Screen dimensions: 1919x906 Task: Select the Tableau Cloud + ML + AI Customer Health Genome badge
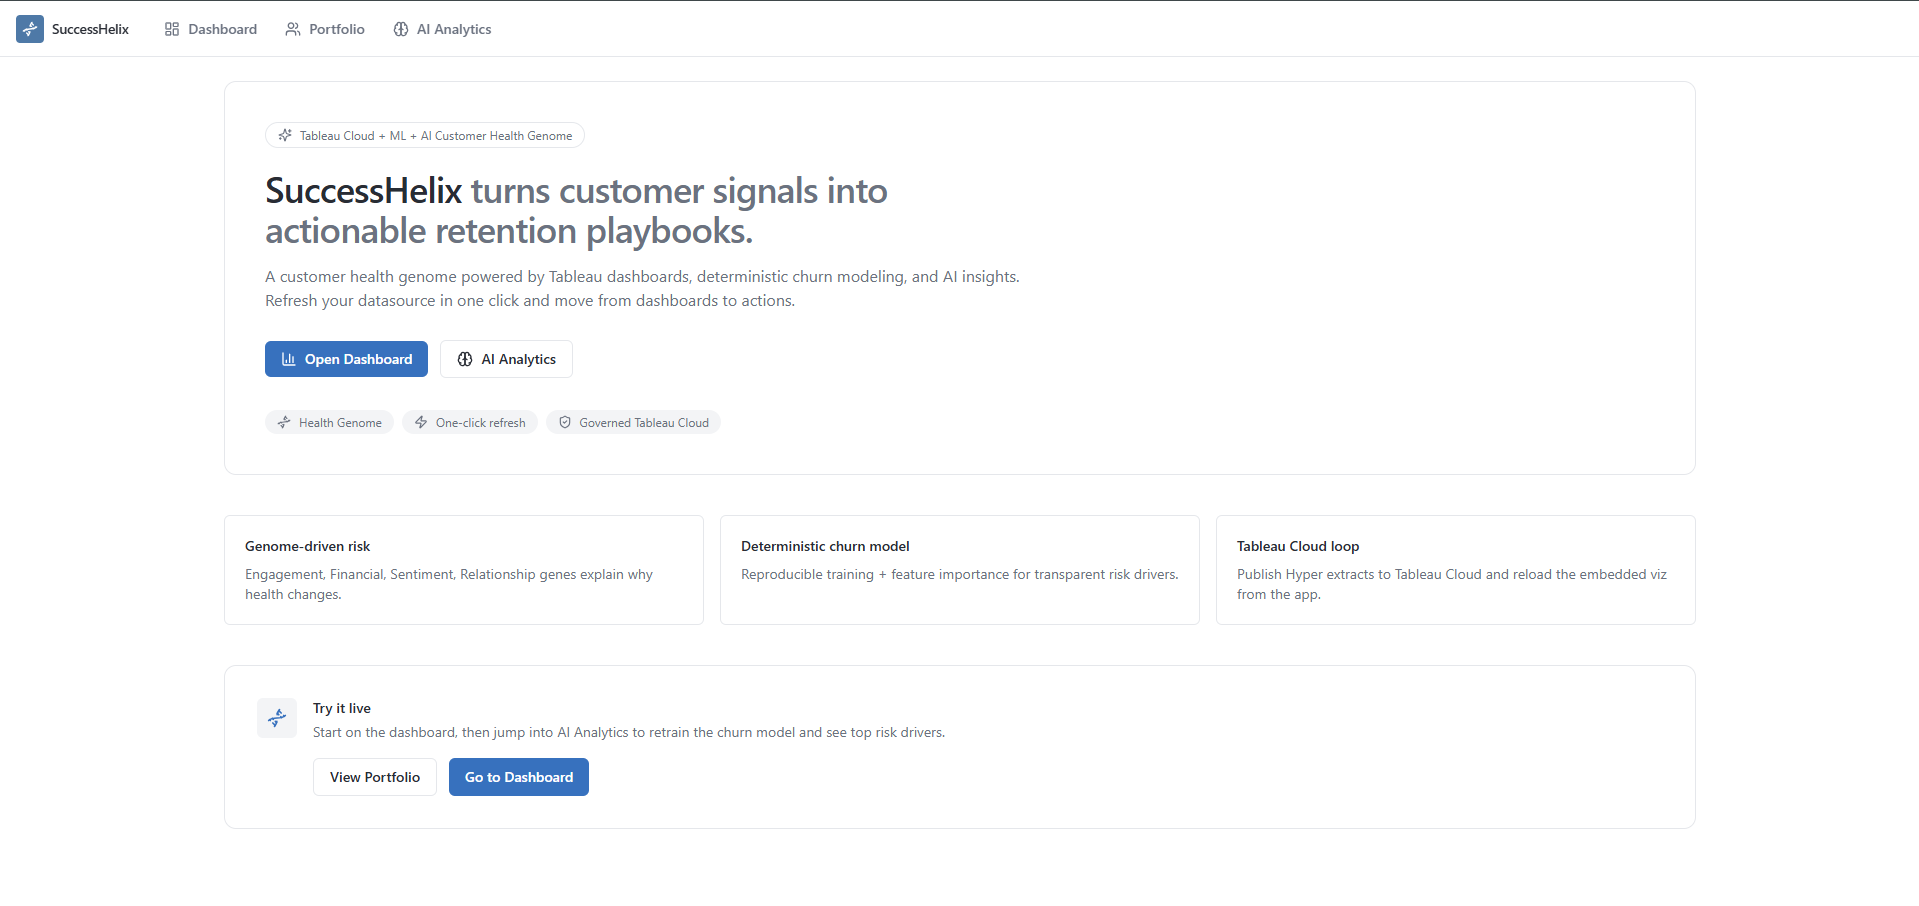425,135
